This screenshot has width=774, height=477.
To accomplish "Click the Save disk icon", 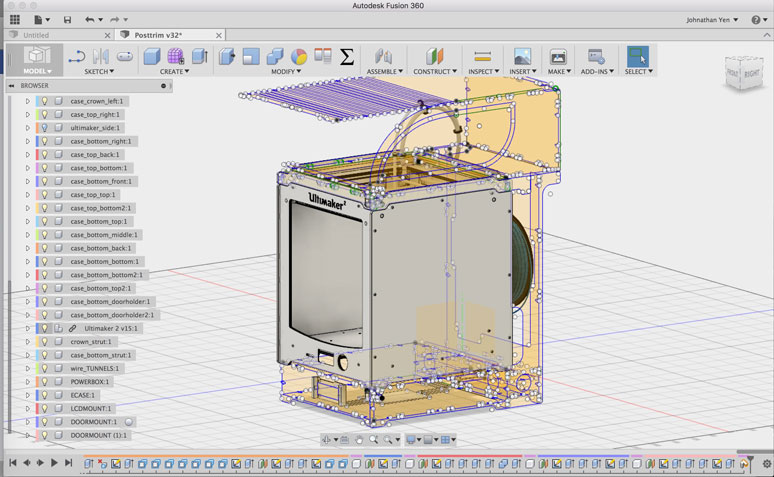I will point(67,20).
